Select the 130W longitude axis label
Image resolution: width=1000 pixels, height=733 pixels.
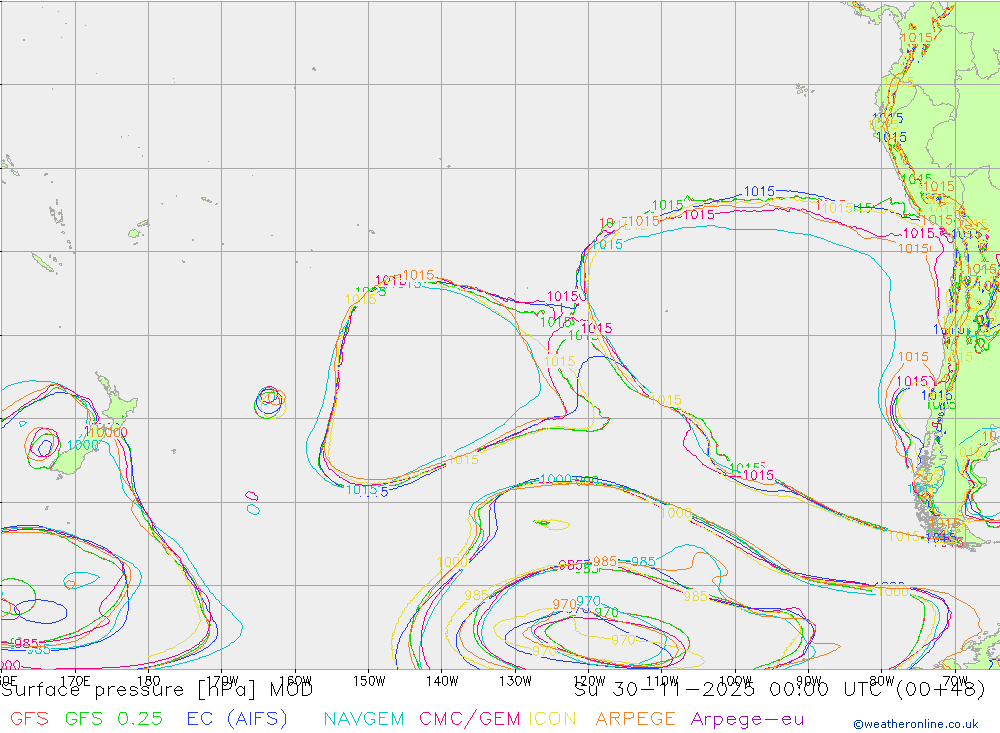coord(515,681)
